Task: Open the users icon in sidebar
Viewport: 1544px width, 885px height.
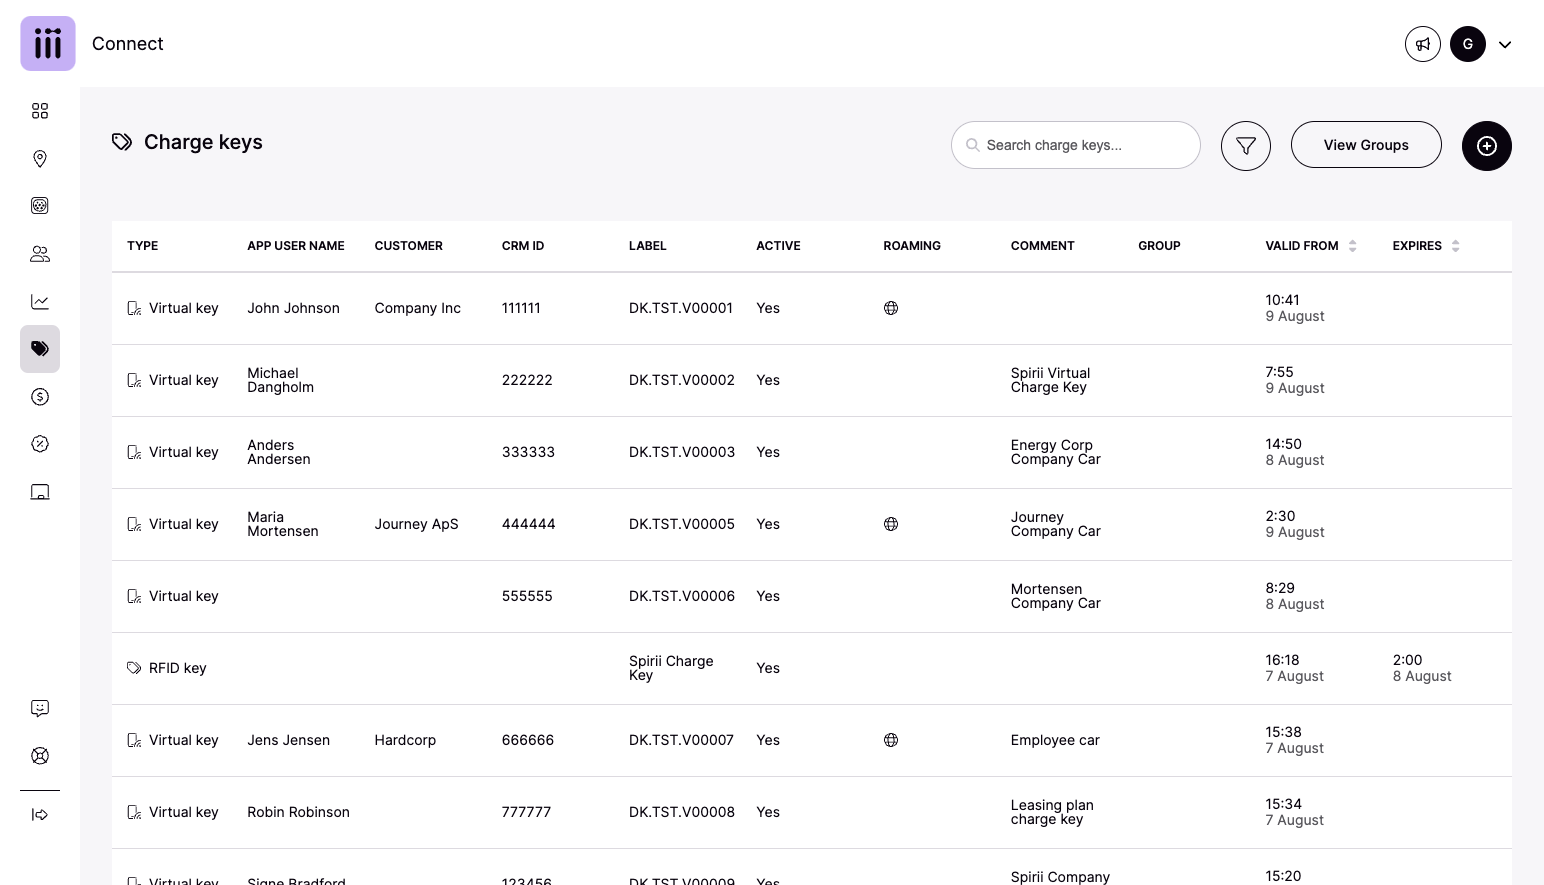Action: (40, 254)
